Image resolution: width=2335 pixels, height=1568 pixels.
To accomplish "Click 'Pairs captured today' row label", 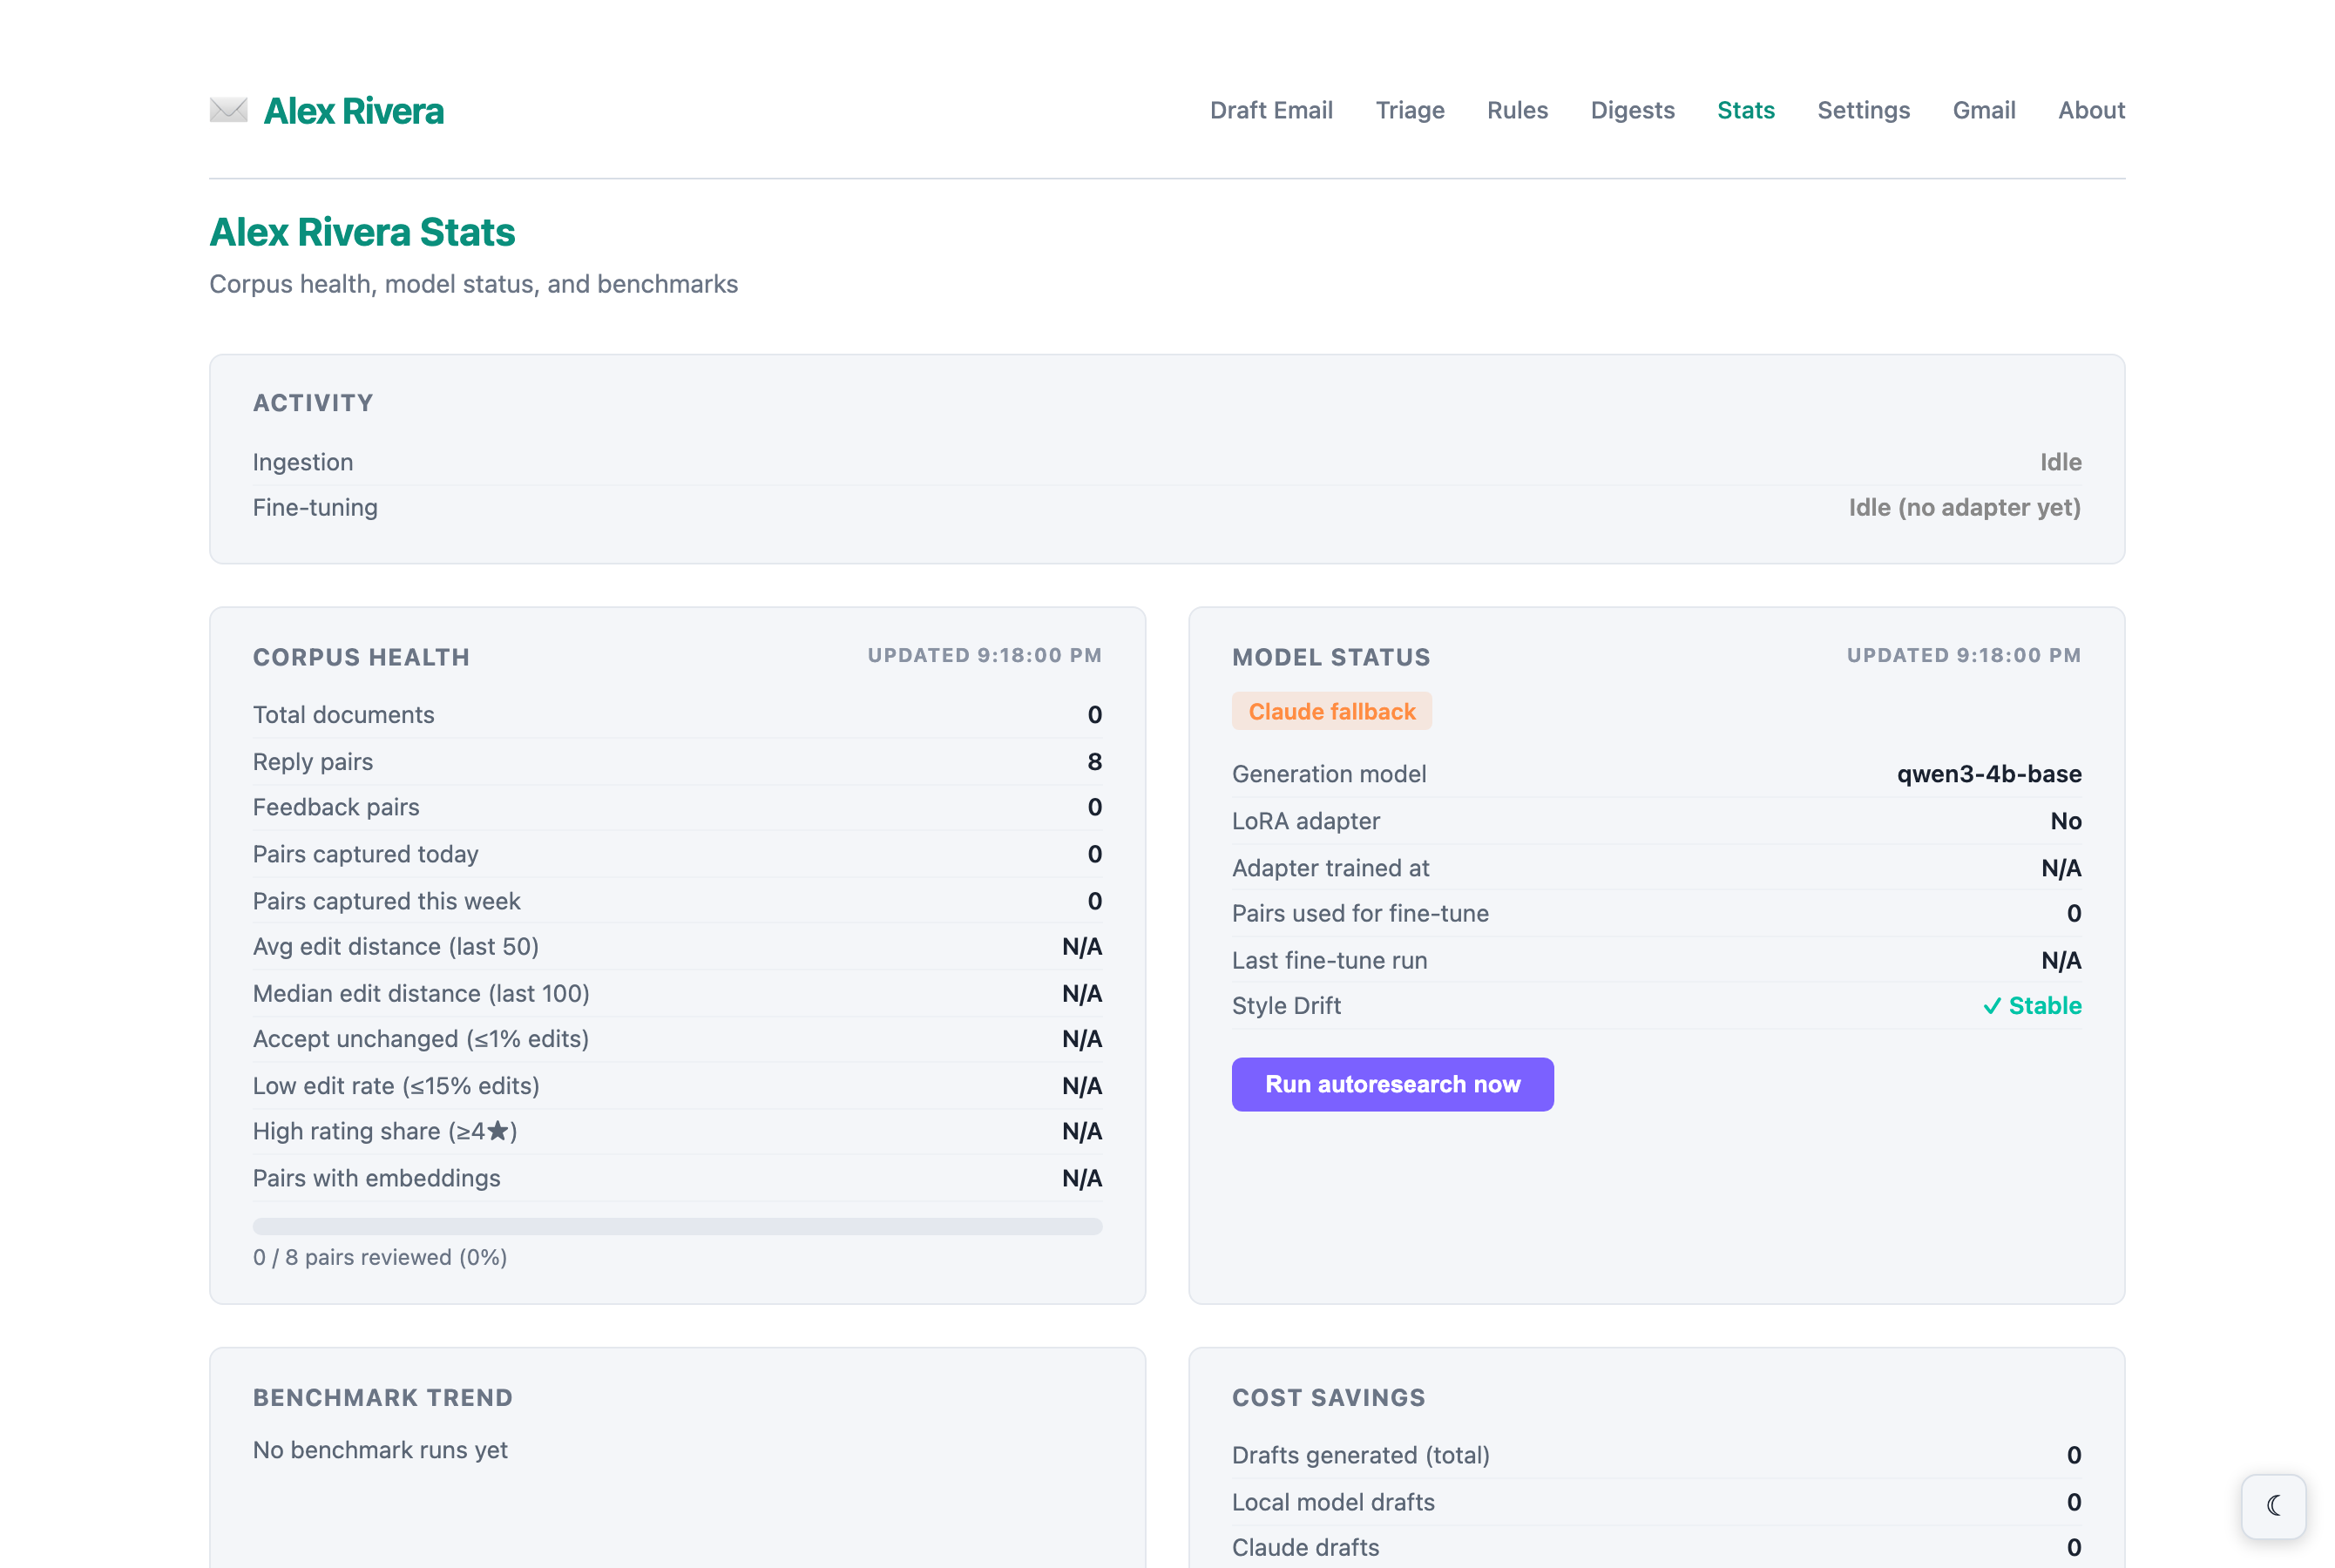I will coord(365,854).
